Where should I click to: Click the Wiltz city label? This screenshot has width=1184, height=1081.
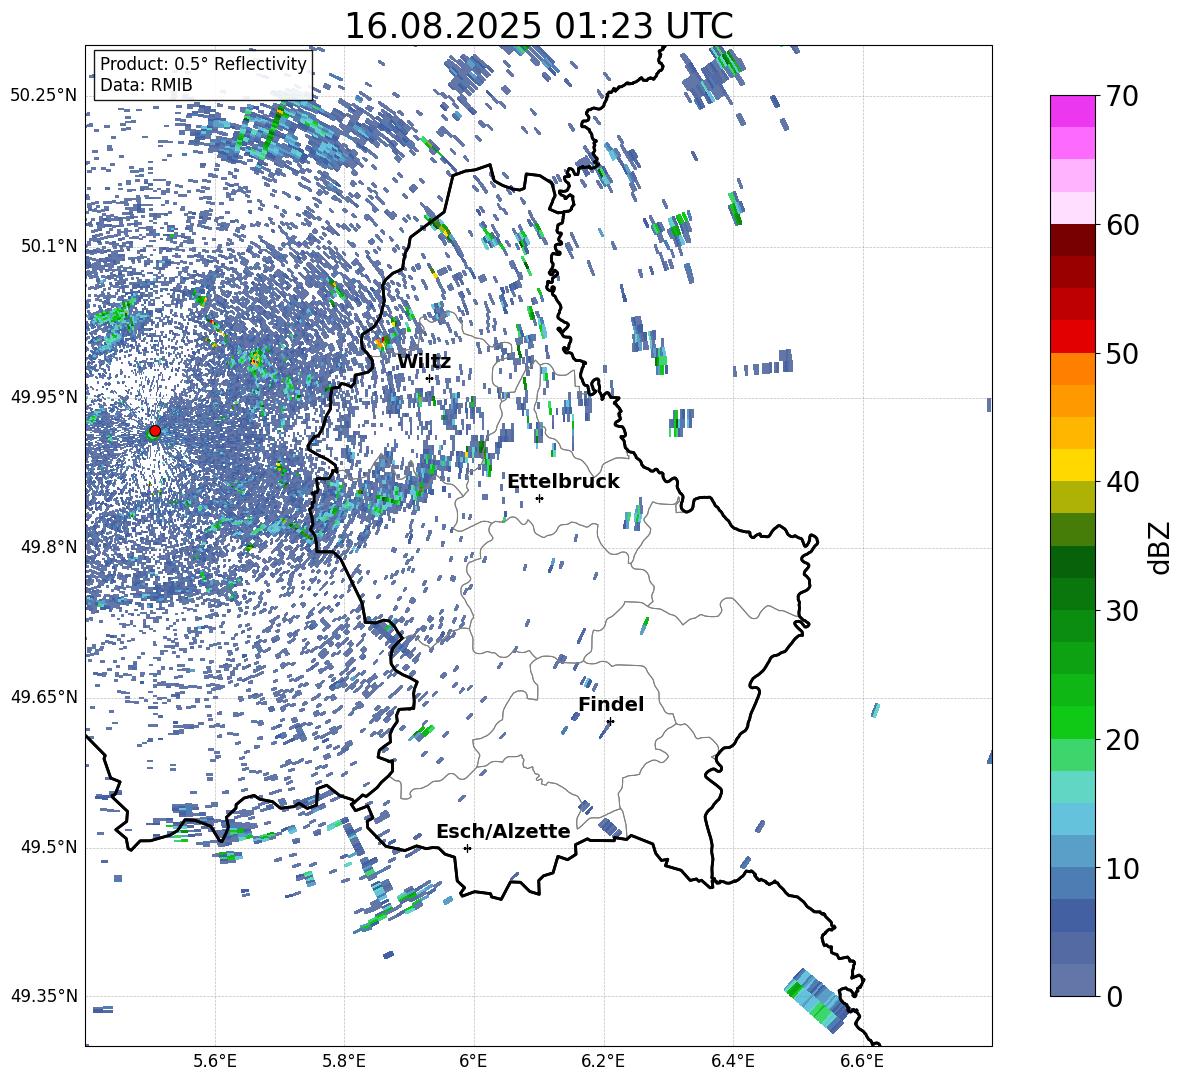pos(424,361)
